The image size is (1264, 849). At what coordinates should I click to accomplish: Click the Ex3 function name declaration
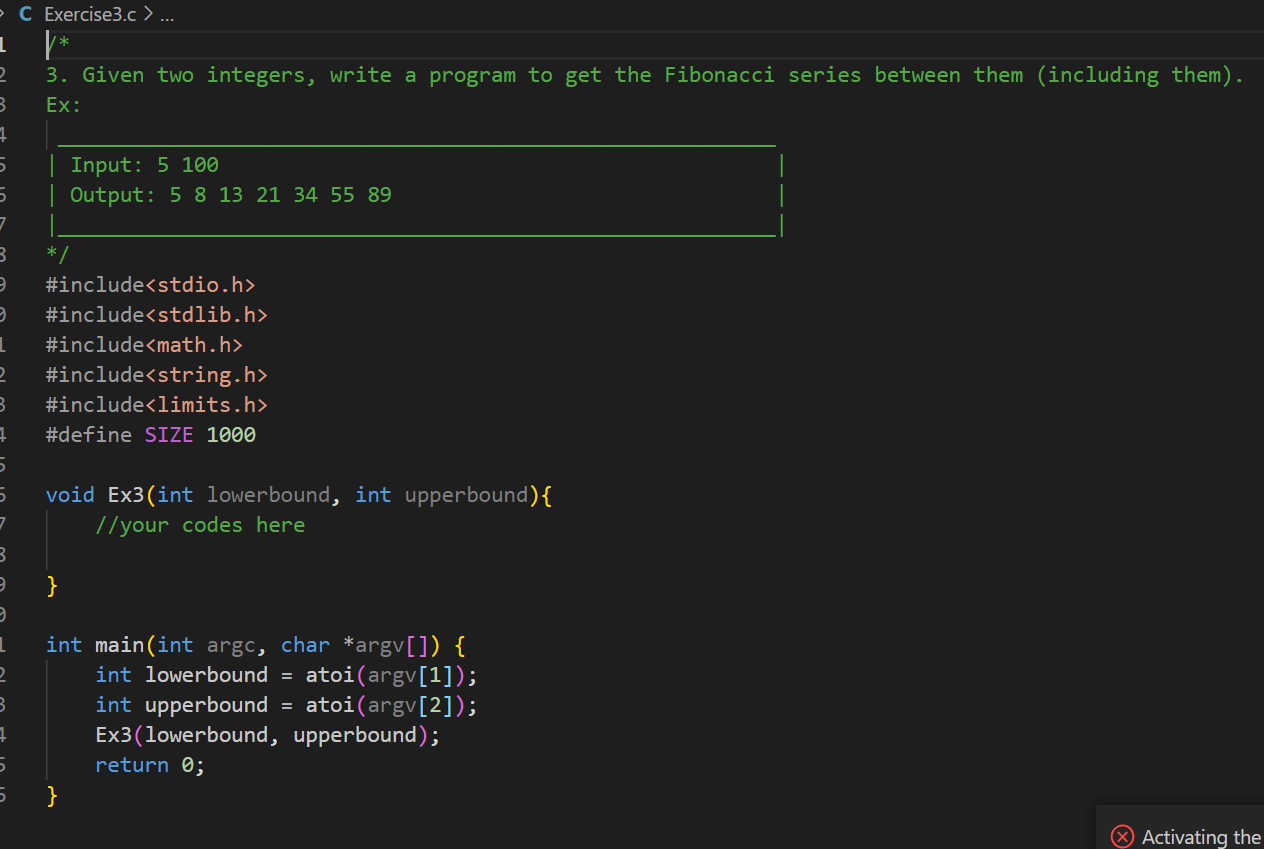127,494
